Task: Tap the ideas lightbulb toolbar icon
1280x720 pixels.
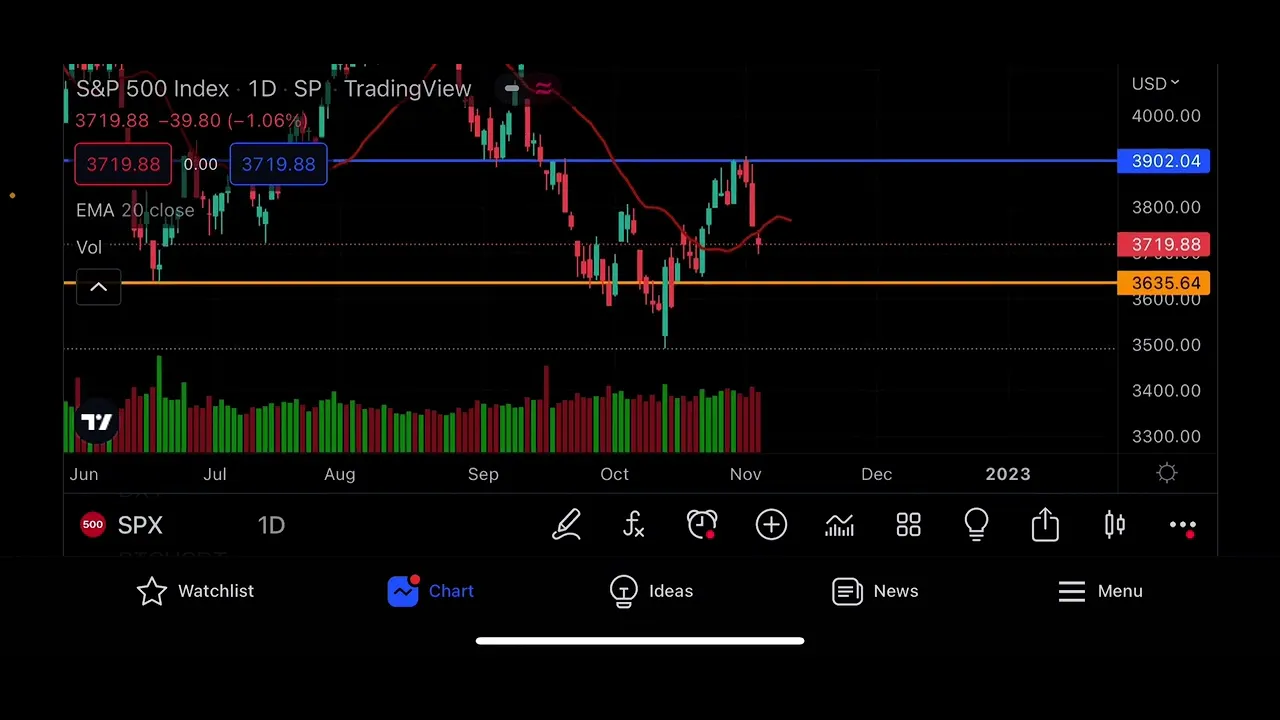Action: 976,525
